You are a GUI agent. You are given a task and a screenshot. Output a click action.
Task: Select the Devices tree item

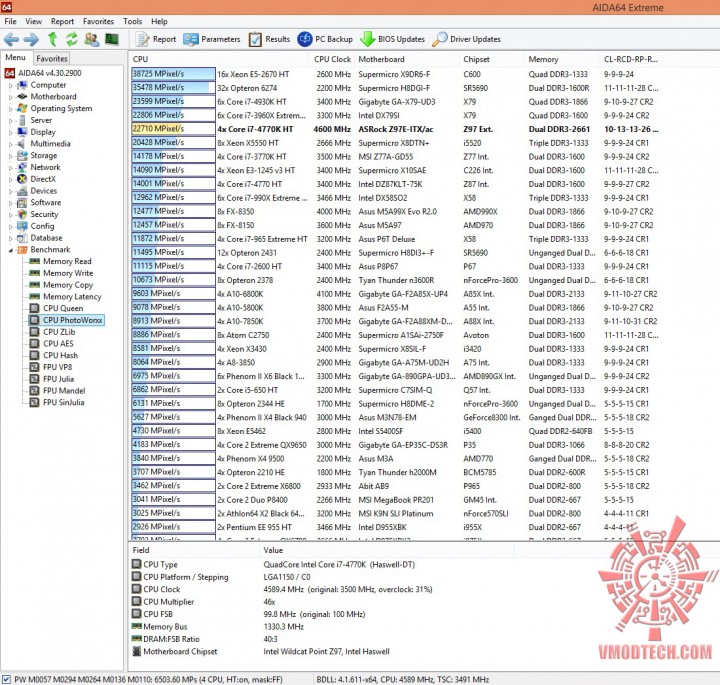click(37, 191)
